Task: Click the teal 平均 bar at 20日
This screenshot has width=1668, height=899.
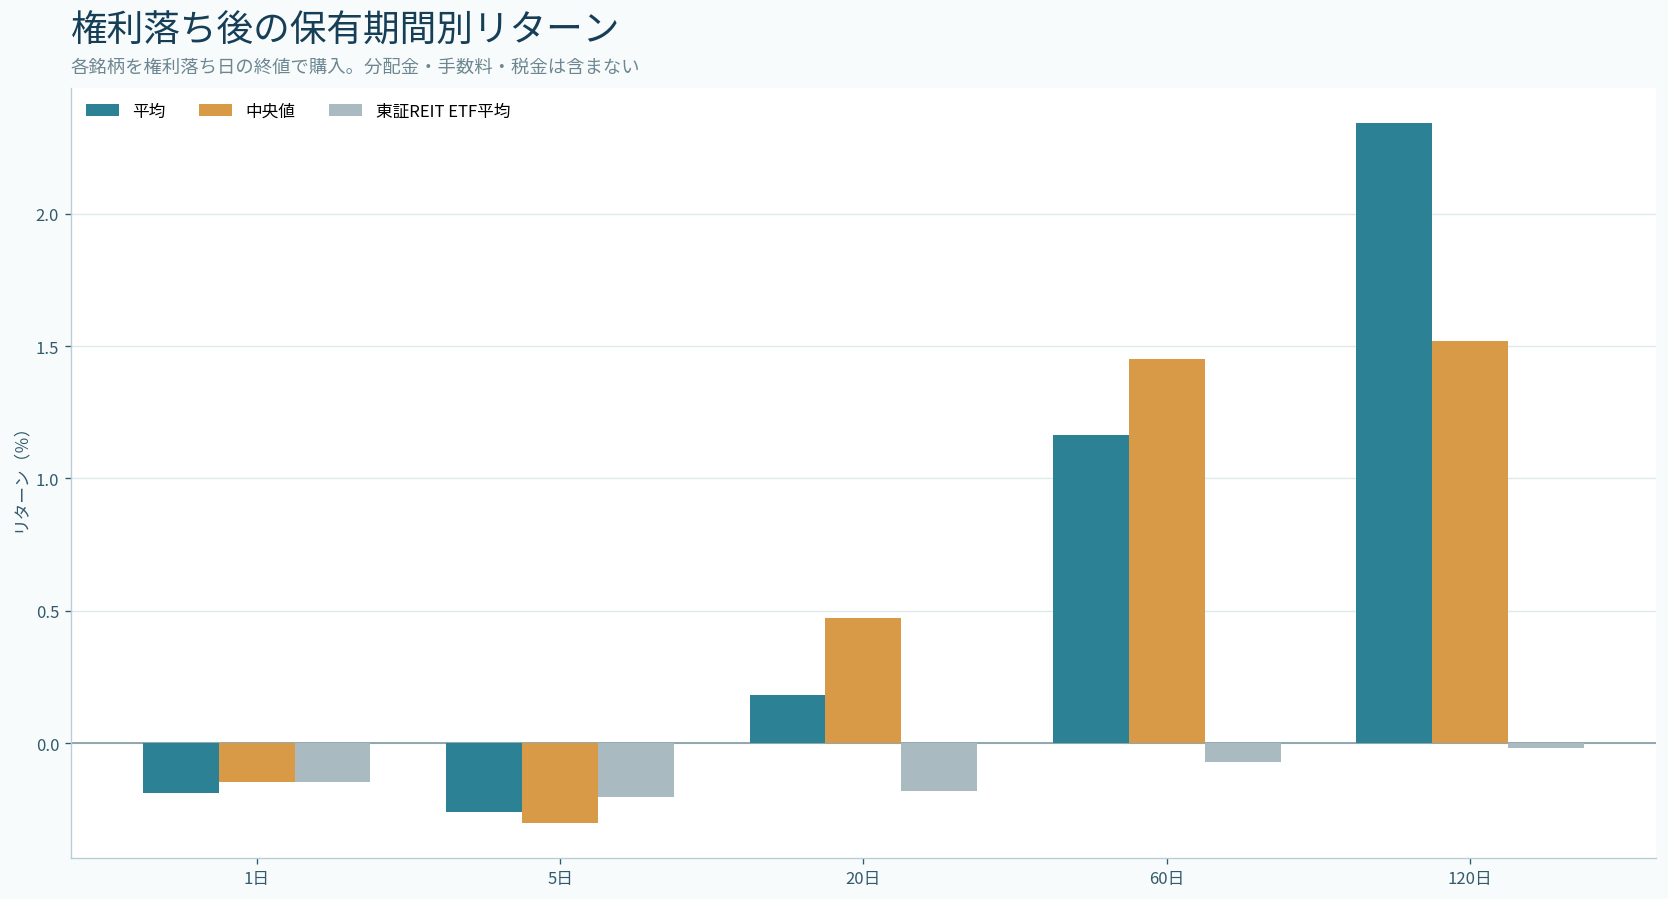Action: point(787,719)
